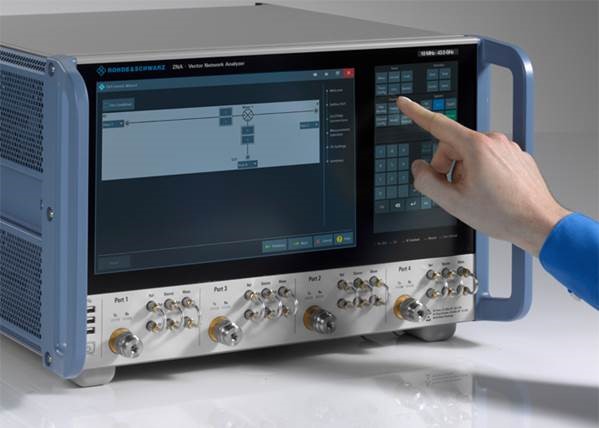
Task: Tap the backspace key on the keypad
Action: coord(398,205)
